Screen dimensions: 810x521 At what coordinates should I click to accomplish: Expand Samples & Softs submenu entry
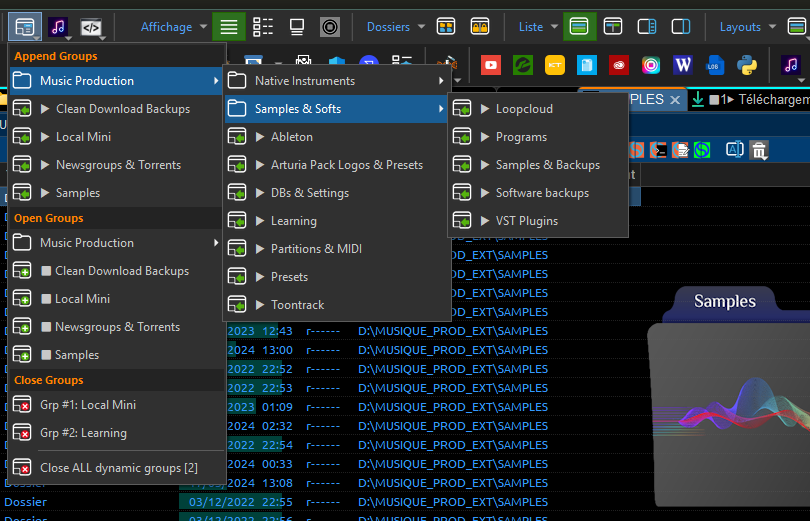(336, 108)
